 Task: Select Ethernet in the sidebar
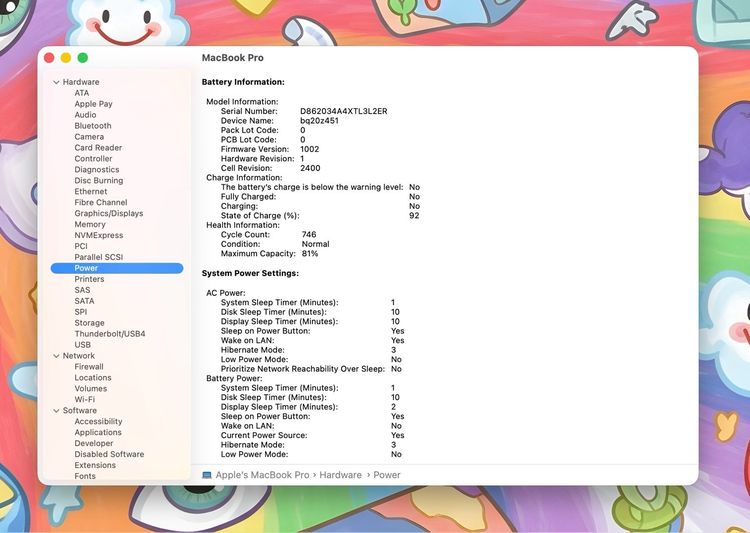pyautogui.click(x=91, y=191)
